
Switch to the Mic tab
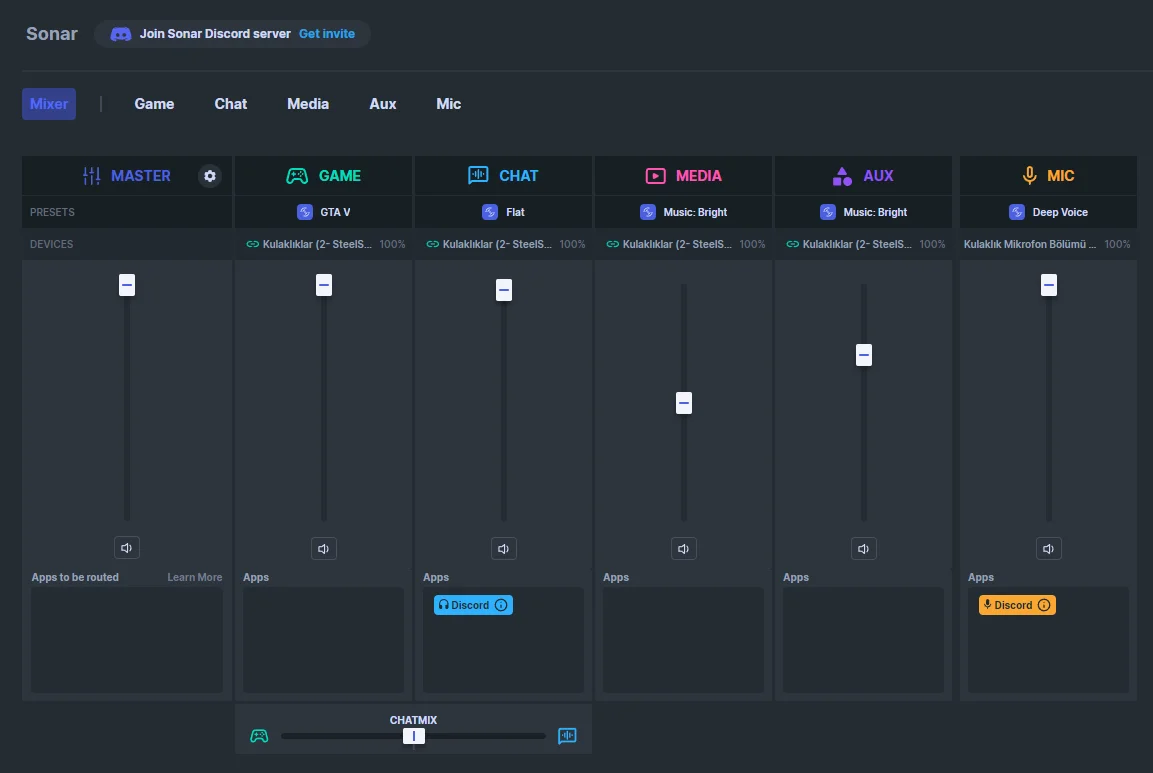point(449,104)
